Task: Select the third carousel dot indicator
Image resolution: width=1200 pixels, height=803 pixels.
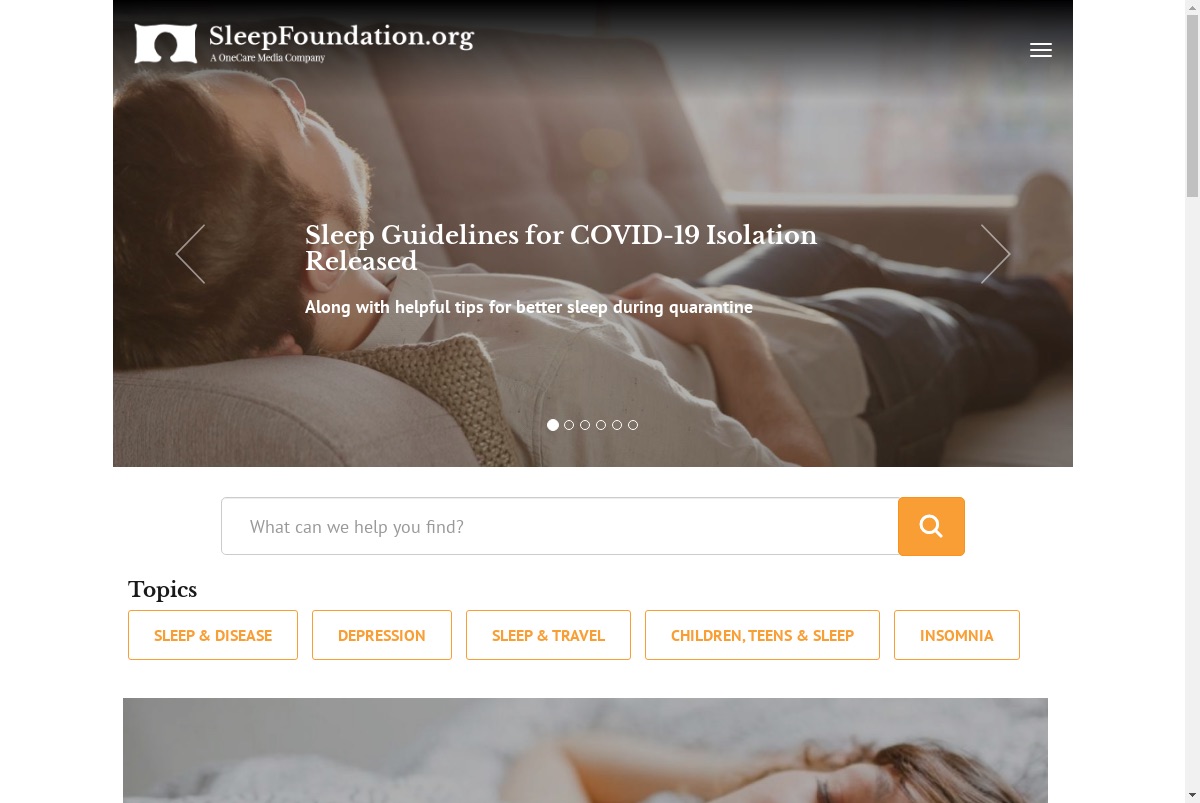Action: (x=585, y=425)
